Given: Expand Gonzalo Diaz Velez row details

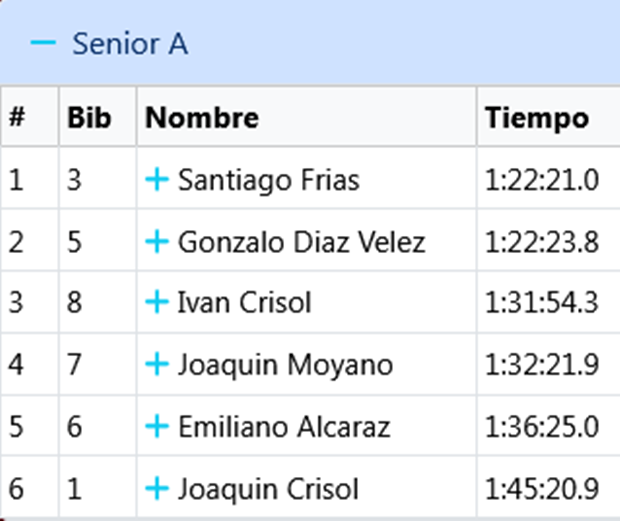Looking at the screenshot, I should click(156, 242).
